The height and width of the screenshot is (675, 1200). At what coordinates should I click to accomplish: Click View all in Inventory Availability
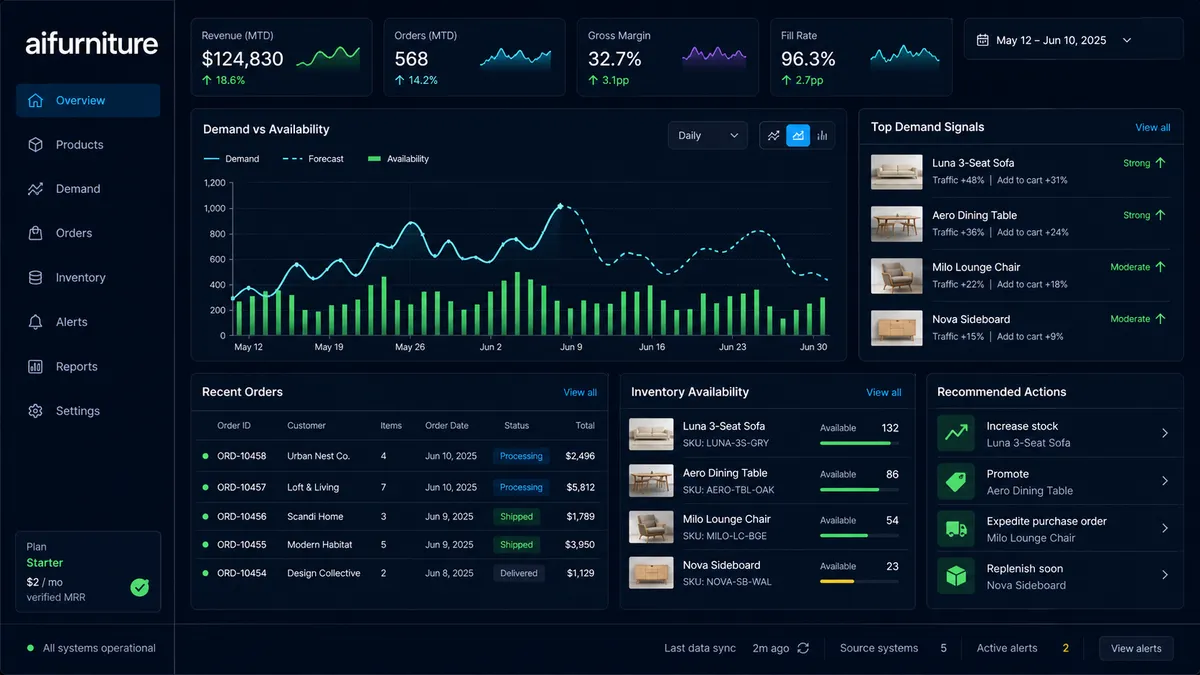click(884, 392)
